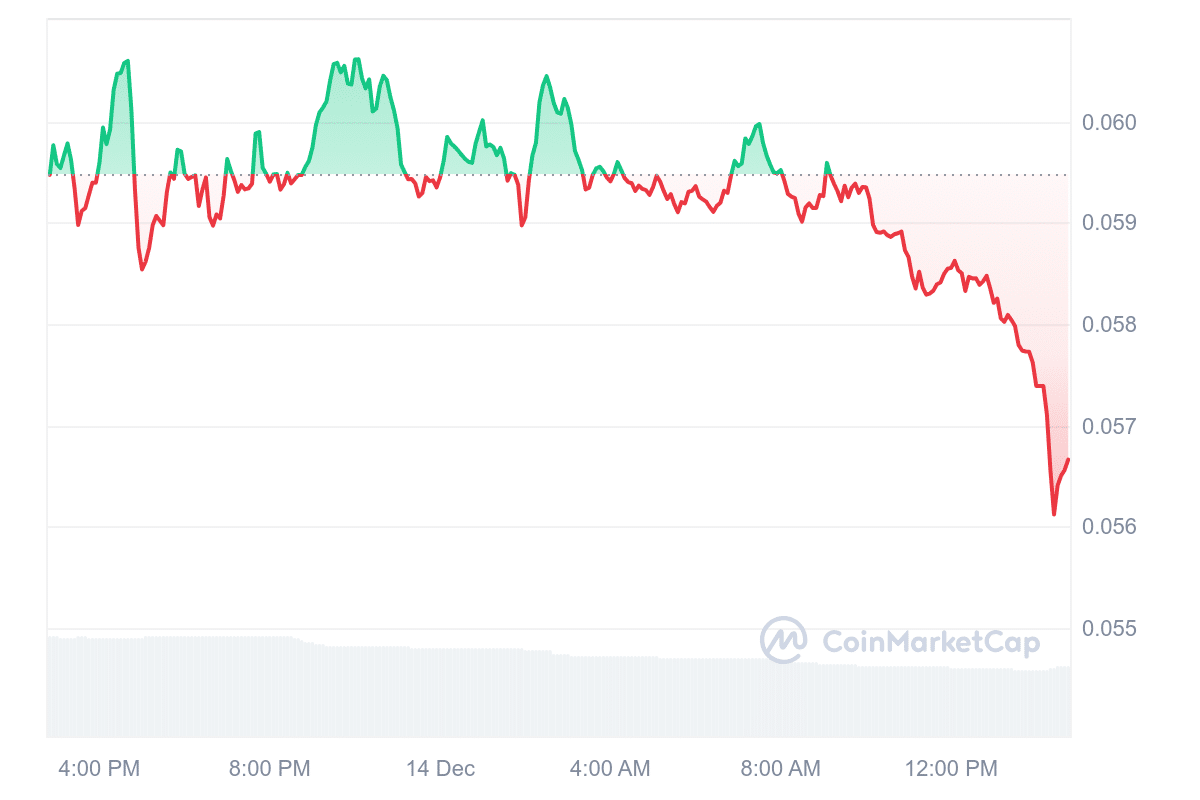Select the 4:00 AM time axis label
Screen dimensions: 1200x800
pos(609,769)
